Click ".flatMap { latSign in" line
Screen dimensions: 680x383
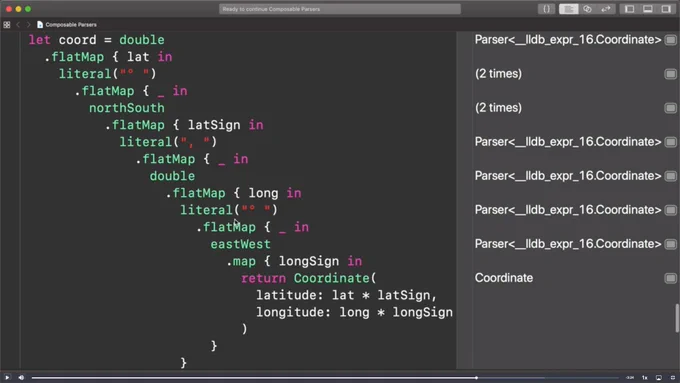click(x=184, y=125)
